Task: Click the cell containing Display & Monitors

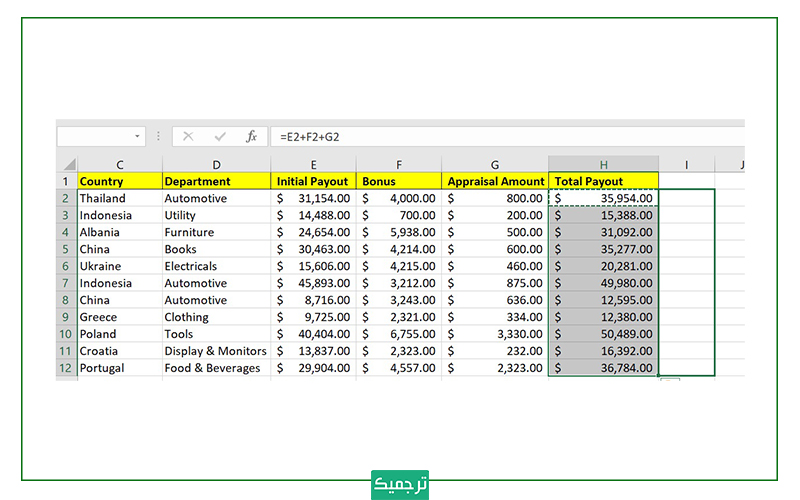Action: click(215, 351)
